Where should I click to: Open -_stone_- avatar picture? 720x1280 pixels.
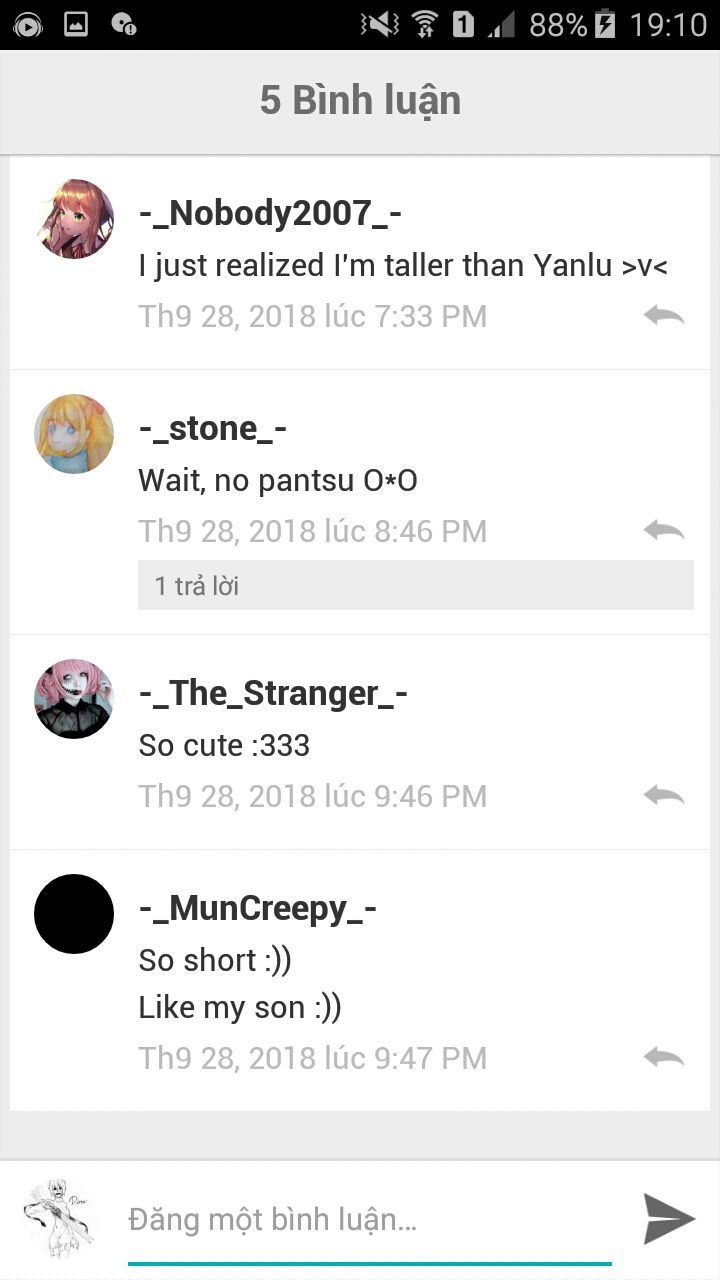pos(74,434)
